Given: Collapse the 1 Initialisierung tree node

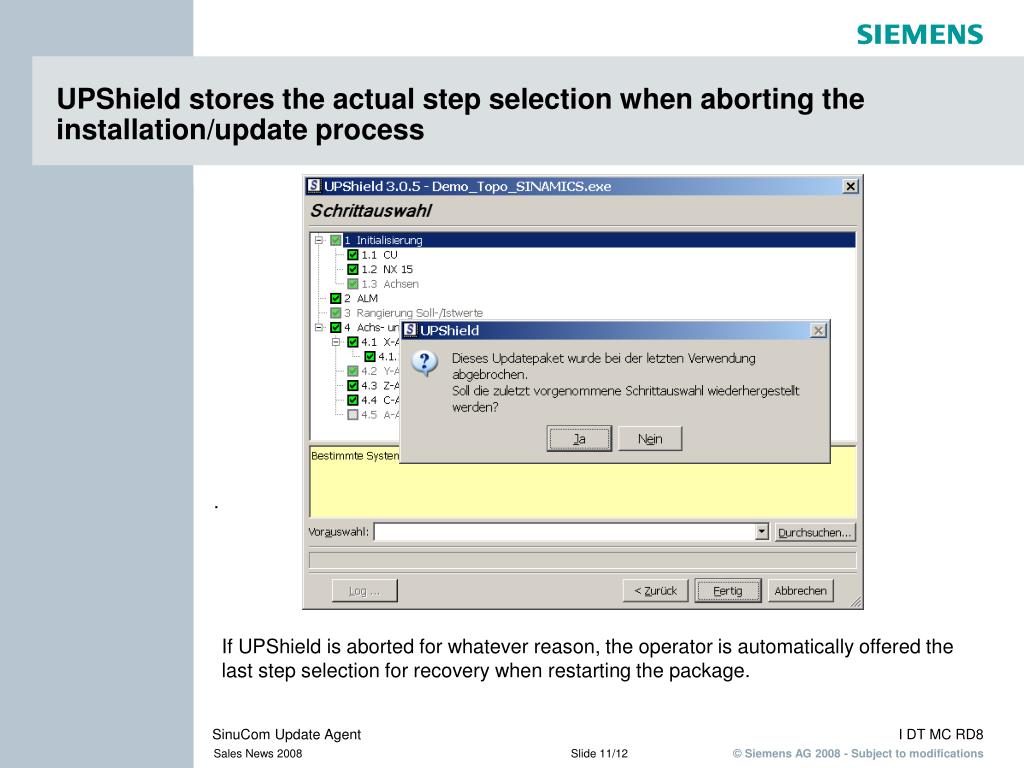Looking at the screenshot, I should pos(319,240).
